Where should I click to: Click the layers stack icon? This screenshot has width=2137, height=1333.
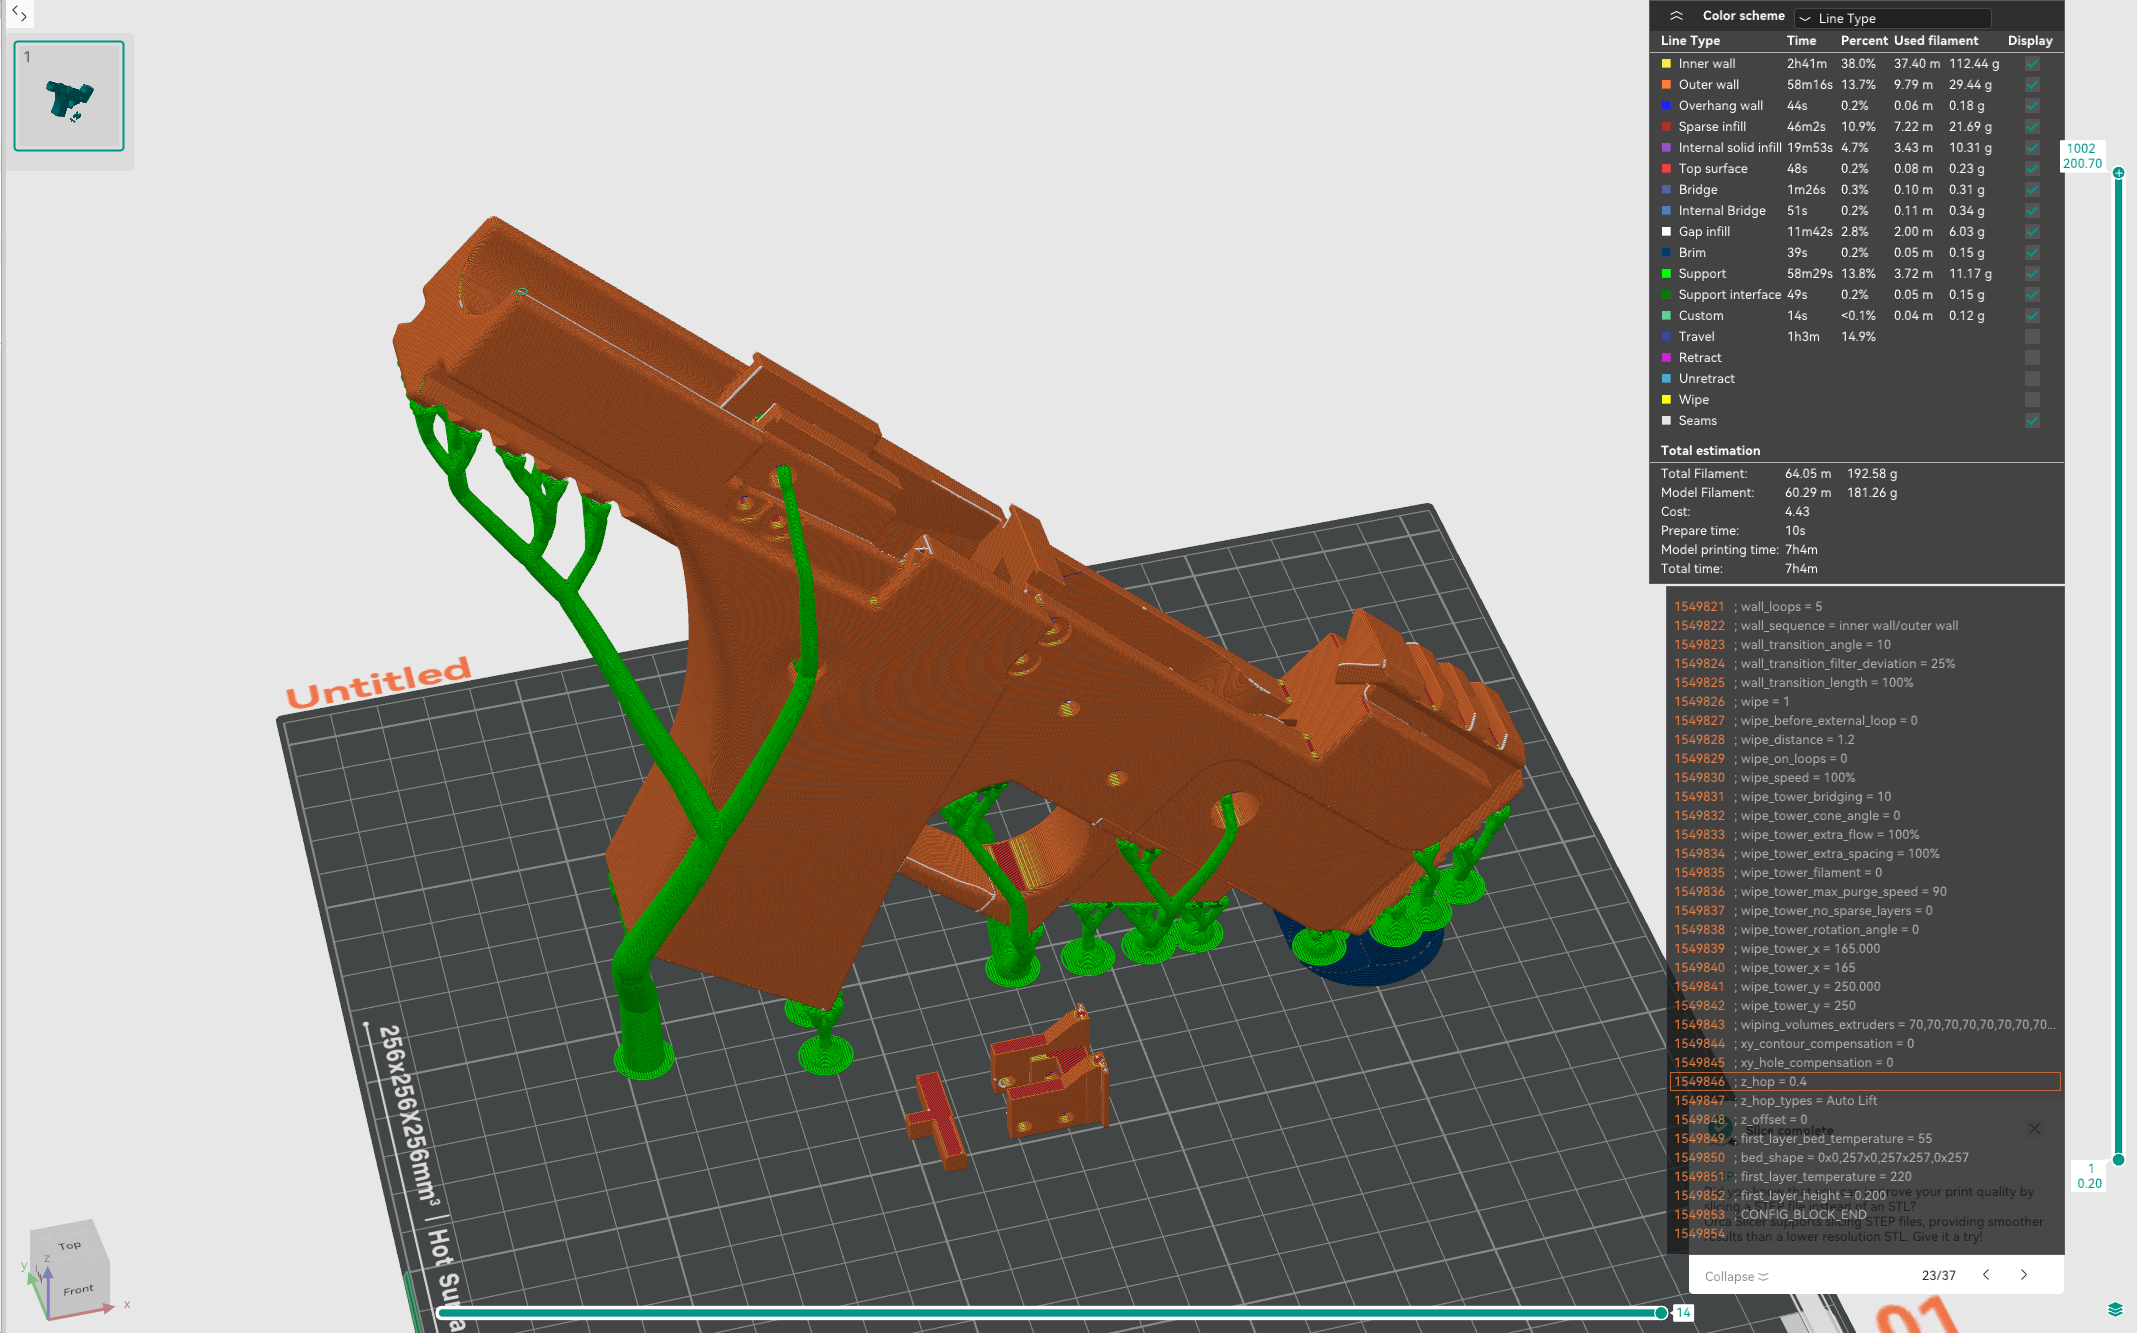[x=2115, y=1309]
